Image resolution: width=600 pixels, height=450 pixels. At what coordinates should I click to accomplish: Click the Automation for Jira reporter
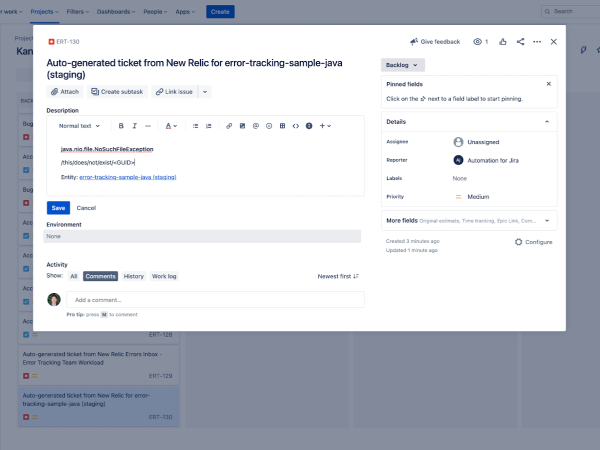point(486,160)
